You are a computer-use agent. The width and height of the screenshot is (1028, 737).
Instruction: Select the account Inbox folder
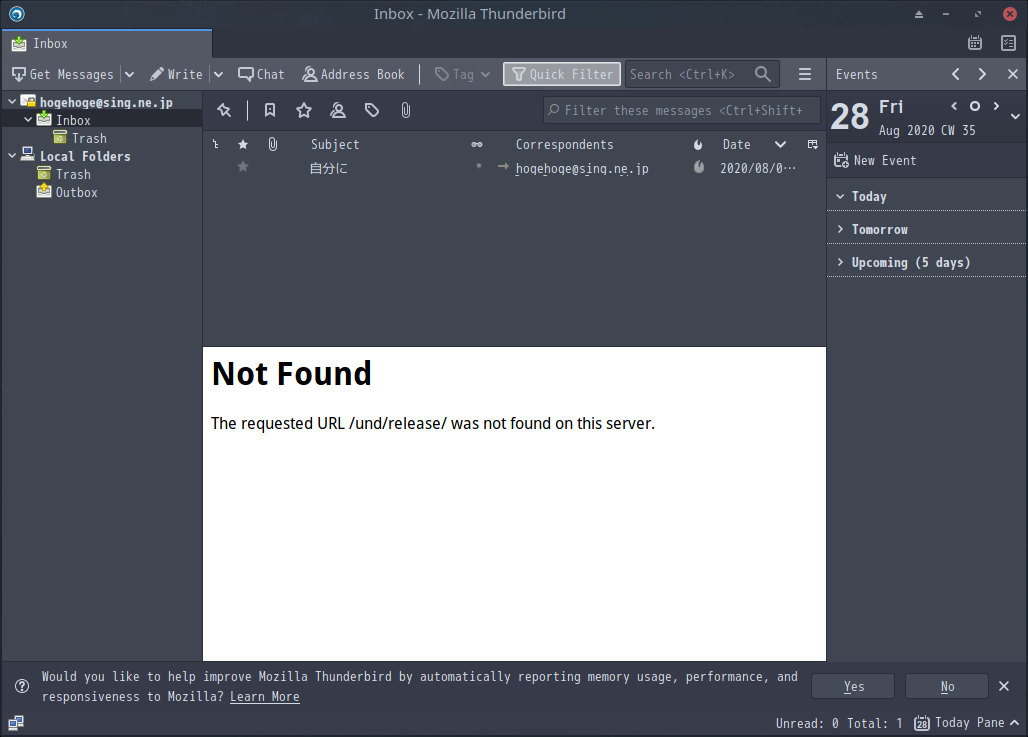pos(73,120)
